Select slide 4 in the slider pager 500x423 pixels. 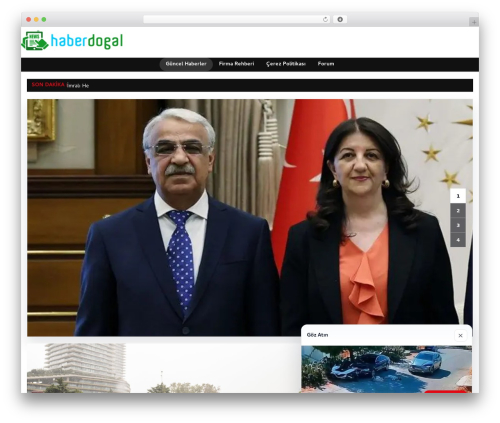458,240
